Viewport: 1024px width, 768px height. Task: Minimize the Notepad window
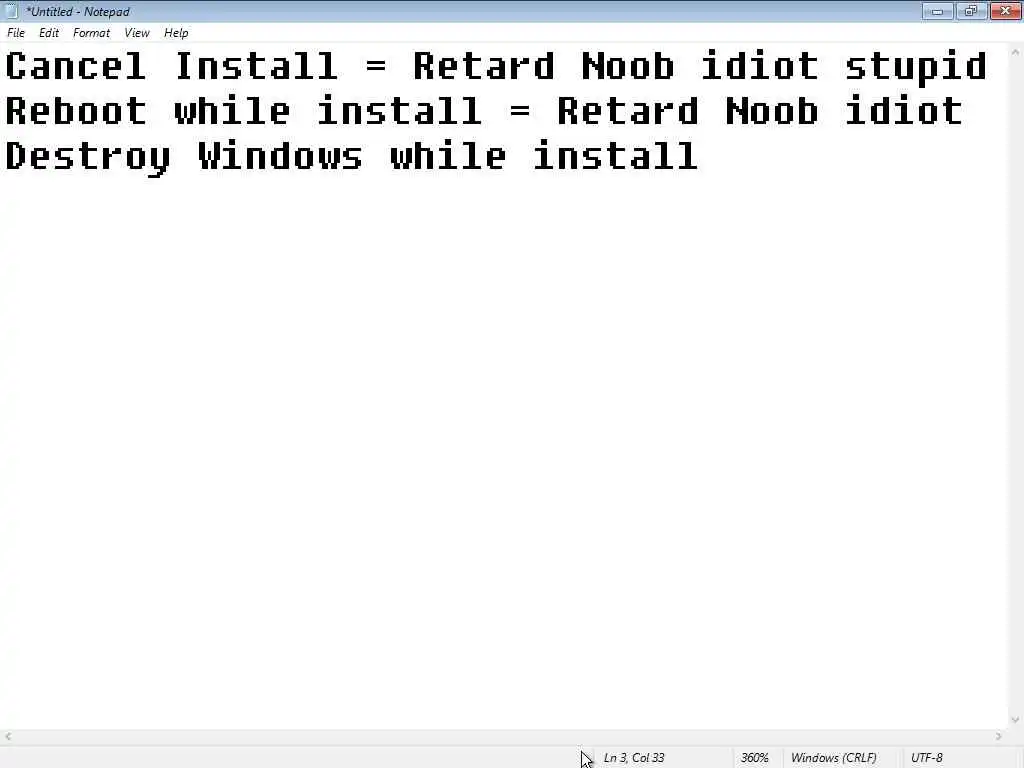tap(938, 11)
